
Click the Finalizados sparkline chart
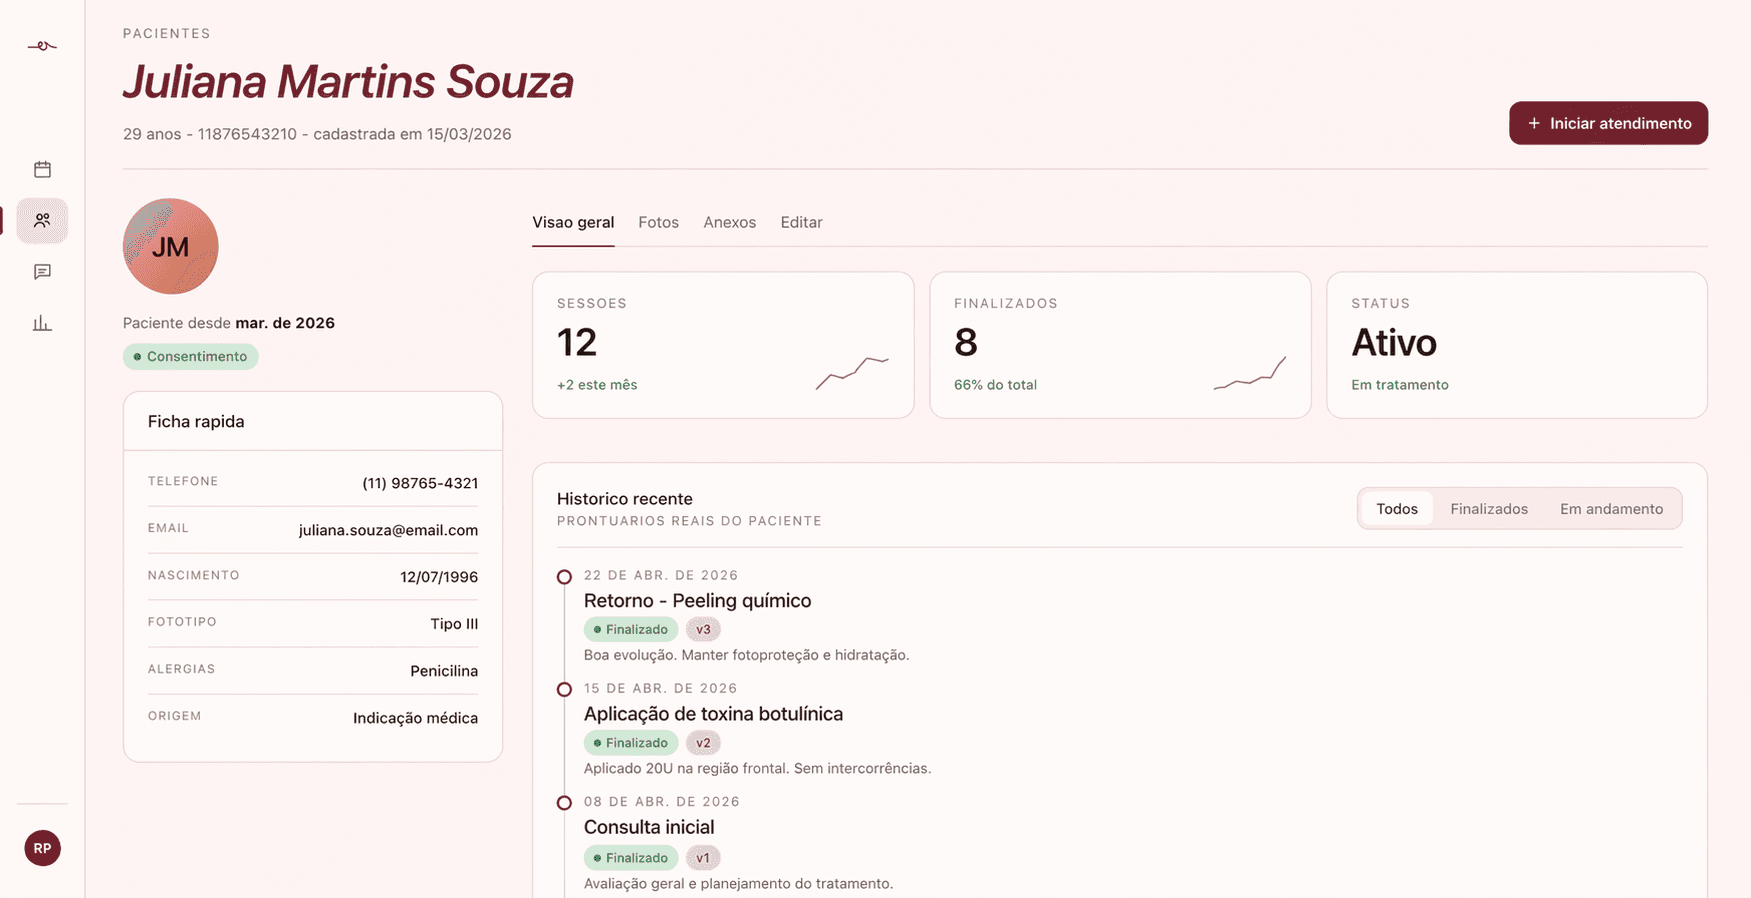[x=1249, y=373]
